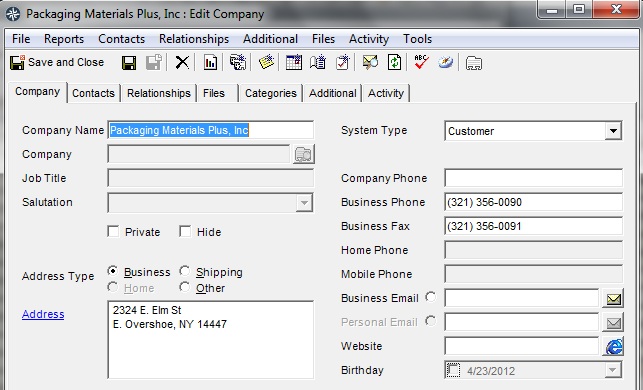
Task: Tick the Hide checkbox
Action: tap(185, 232)
